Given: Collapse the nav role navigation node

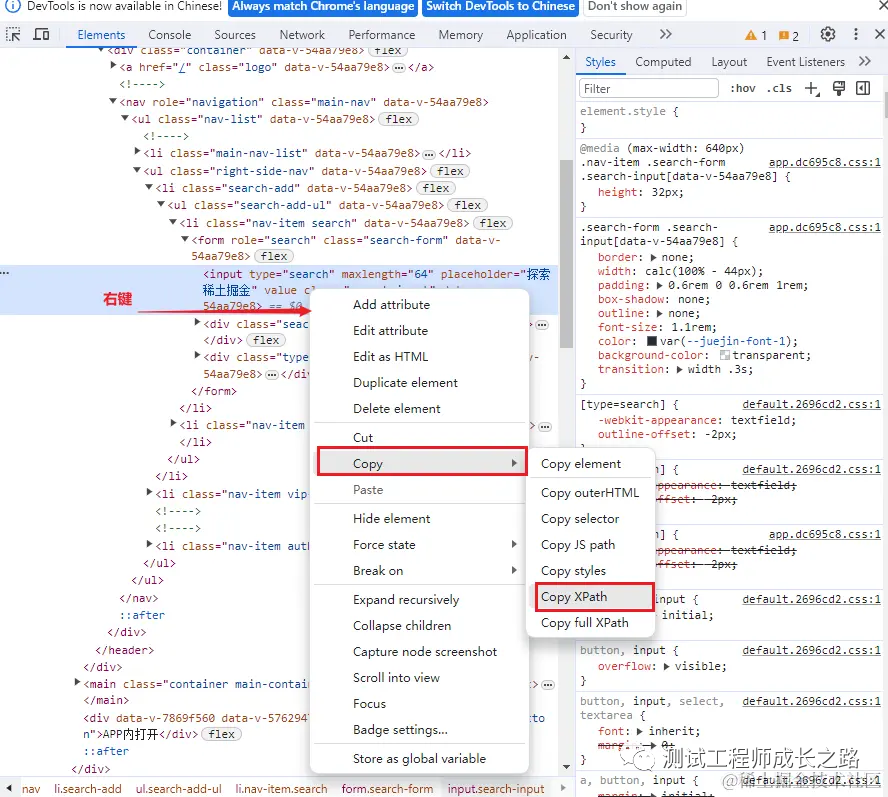Looking at the screenshot, I should [x=112, y=99].
